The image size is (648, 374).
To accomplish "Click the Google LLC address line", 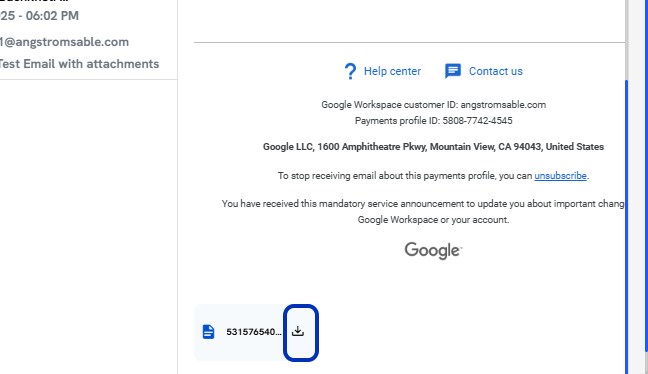I will pyautogui.click(x=433, y=147).
